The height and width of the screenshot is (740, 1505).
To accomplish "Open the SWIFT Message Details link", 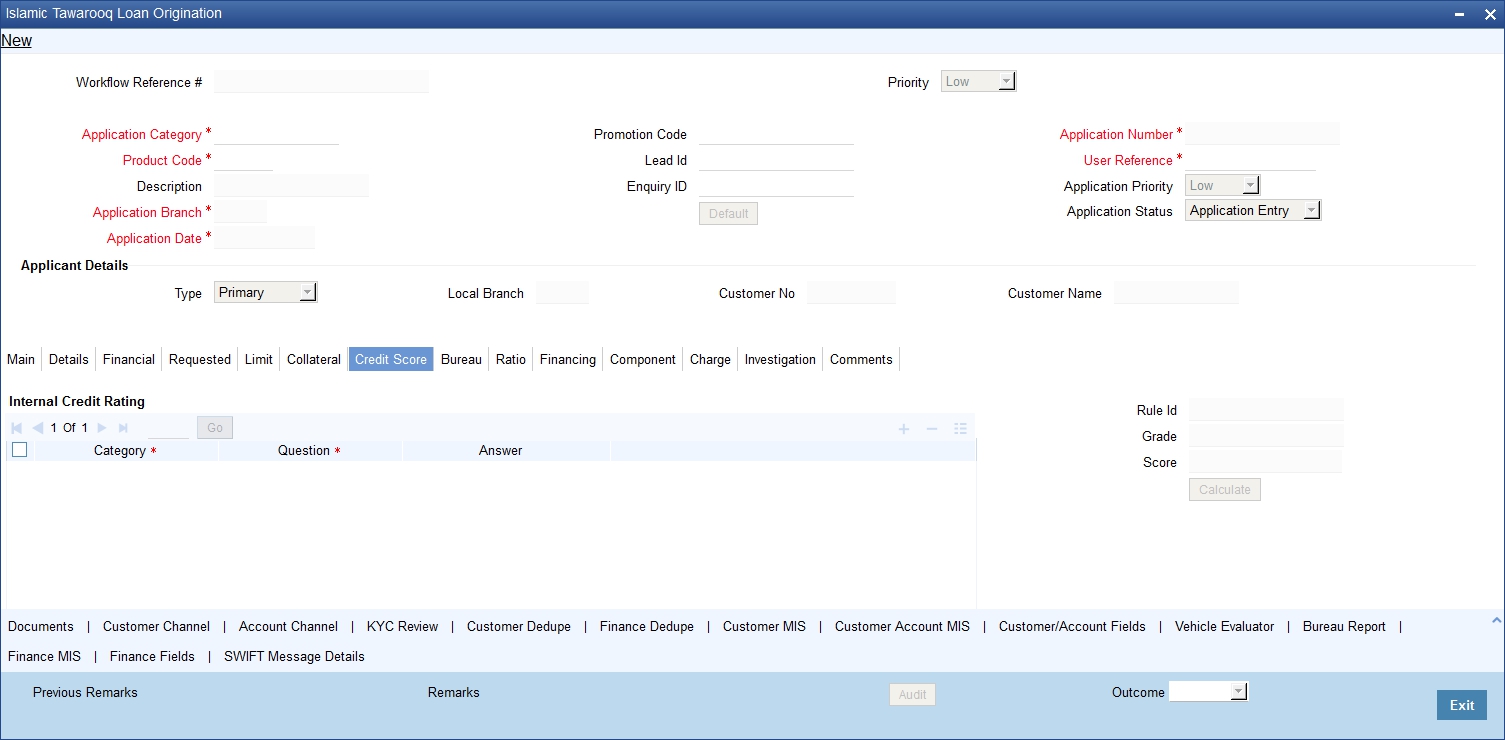I will point(294,656).
